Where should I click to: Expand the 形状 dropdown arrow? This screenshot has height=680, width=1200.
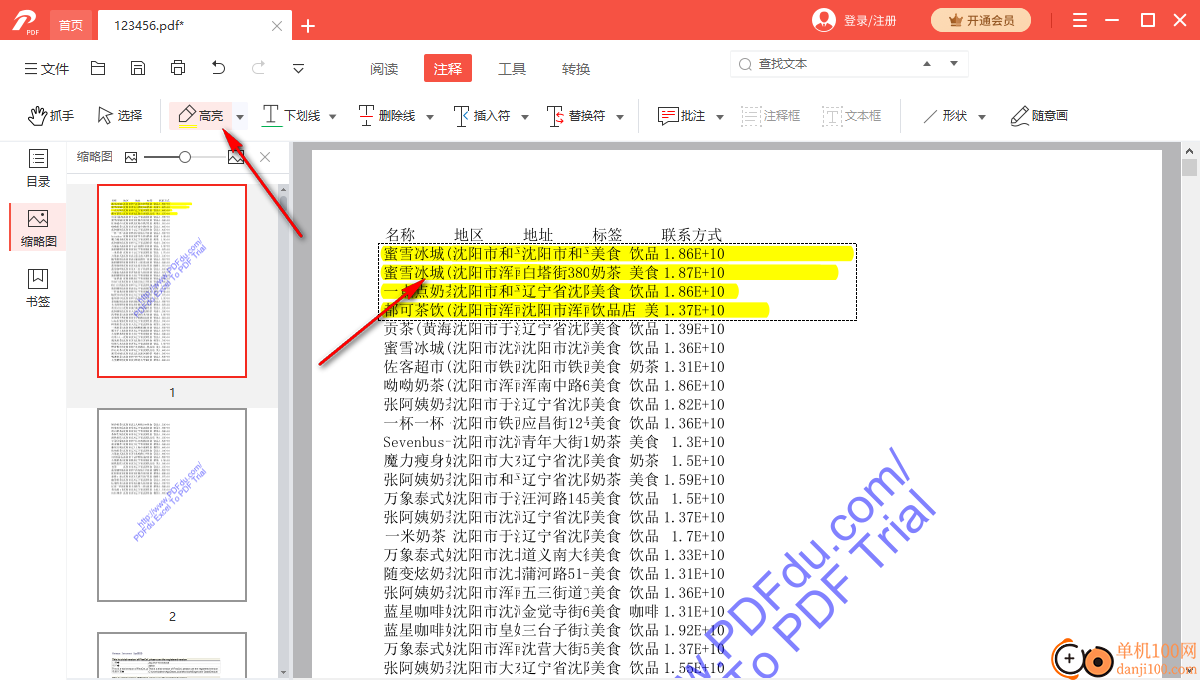click(982, 117)
